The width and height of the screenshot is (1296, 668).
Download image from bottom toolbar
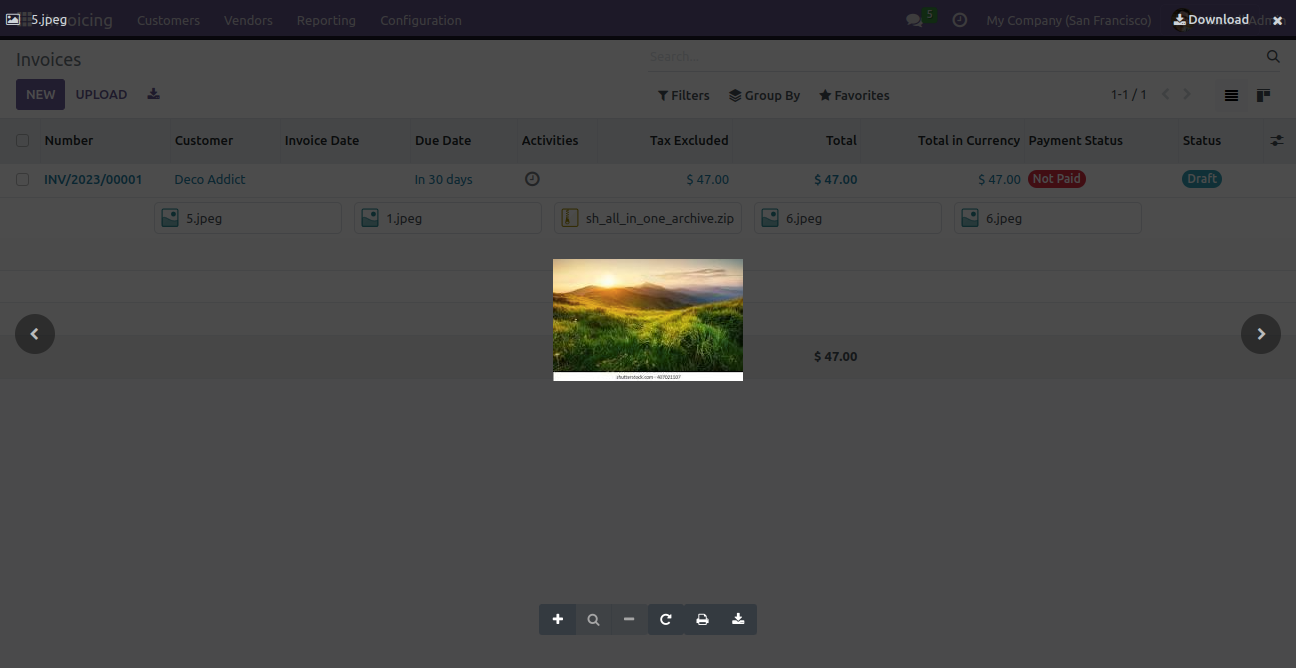(x=738, y=619)
